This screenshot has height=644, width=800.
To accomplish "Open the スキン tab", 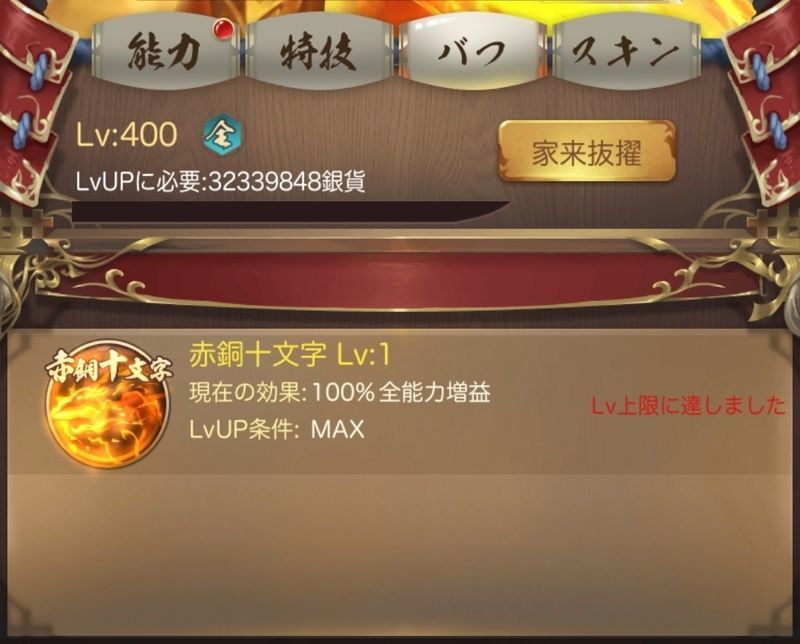I will point(626,52).
